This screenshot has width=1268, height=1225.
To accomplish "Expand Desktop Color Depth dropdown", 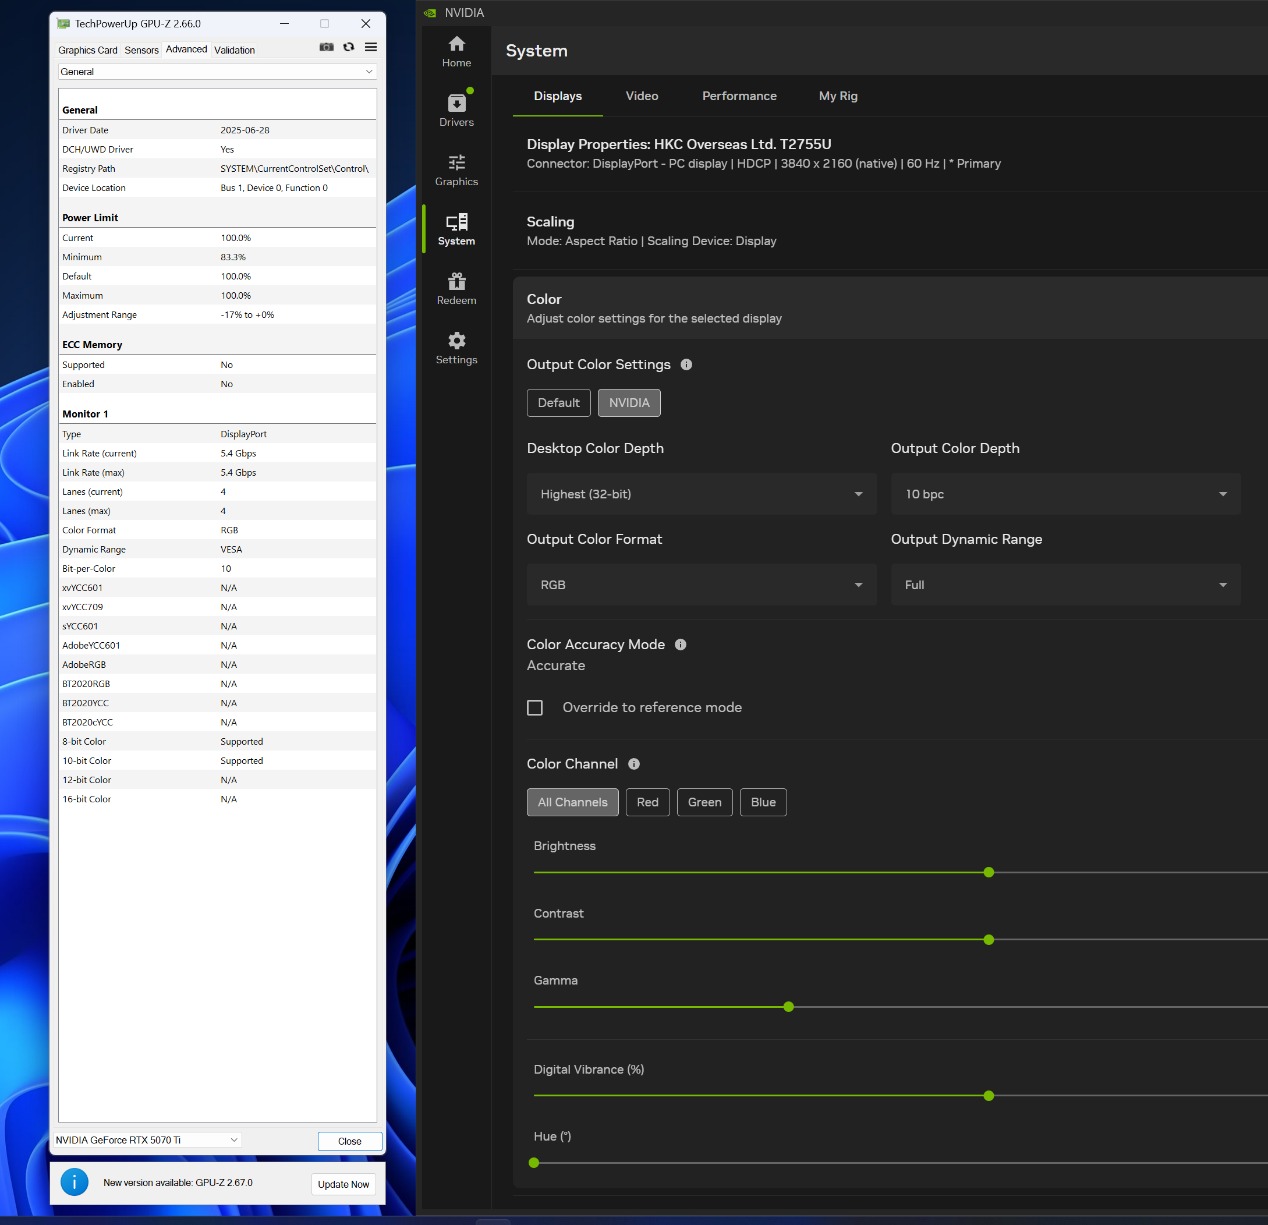I will [701, 494].
